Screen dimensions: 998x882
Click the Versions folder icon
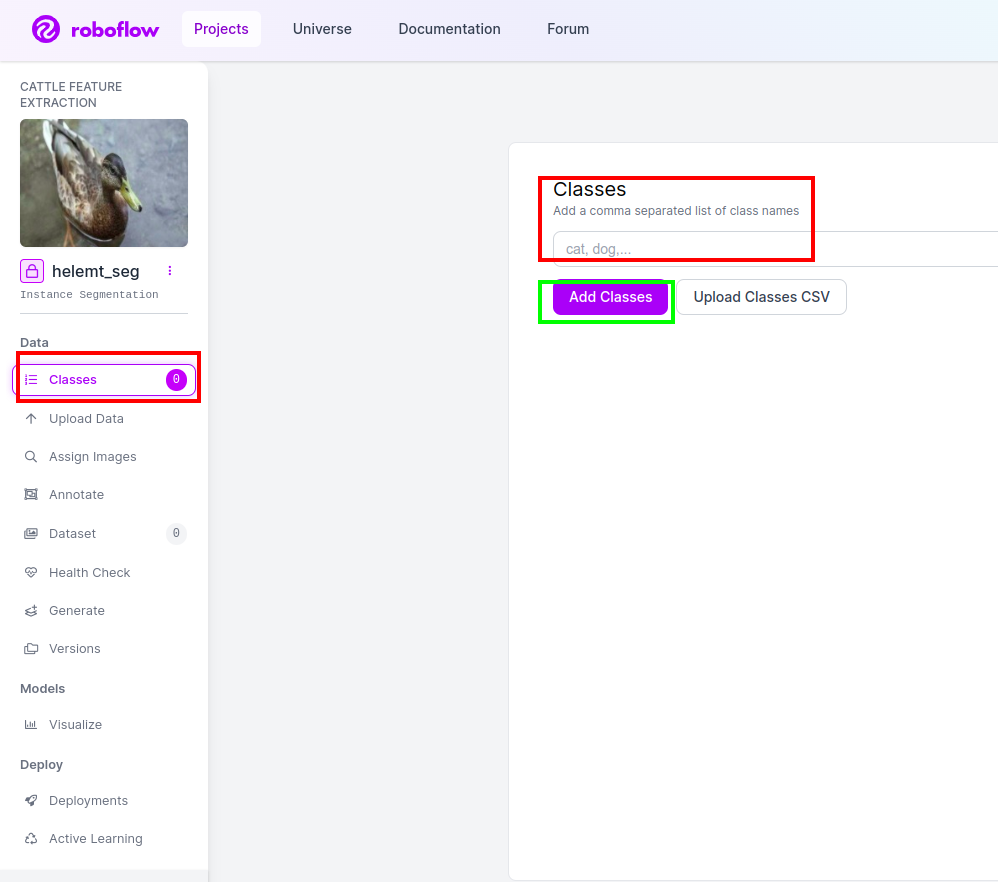tap(31, 649)
